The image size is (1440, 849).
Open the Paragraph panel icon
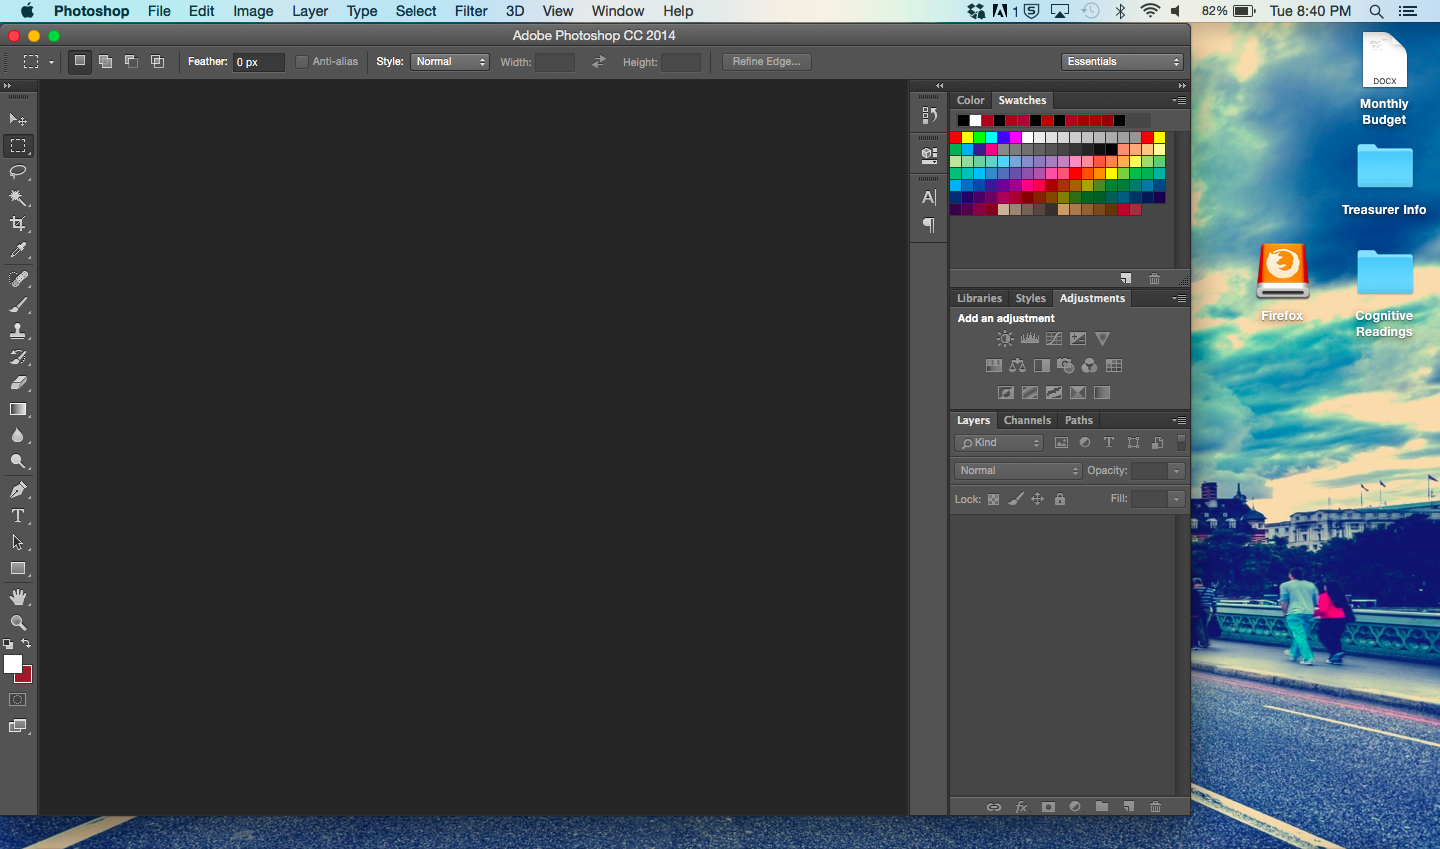tap(929, 226)
